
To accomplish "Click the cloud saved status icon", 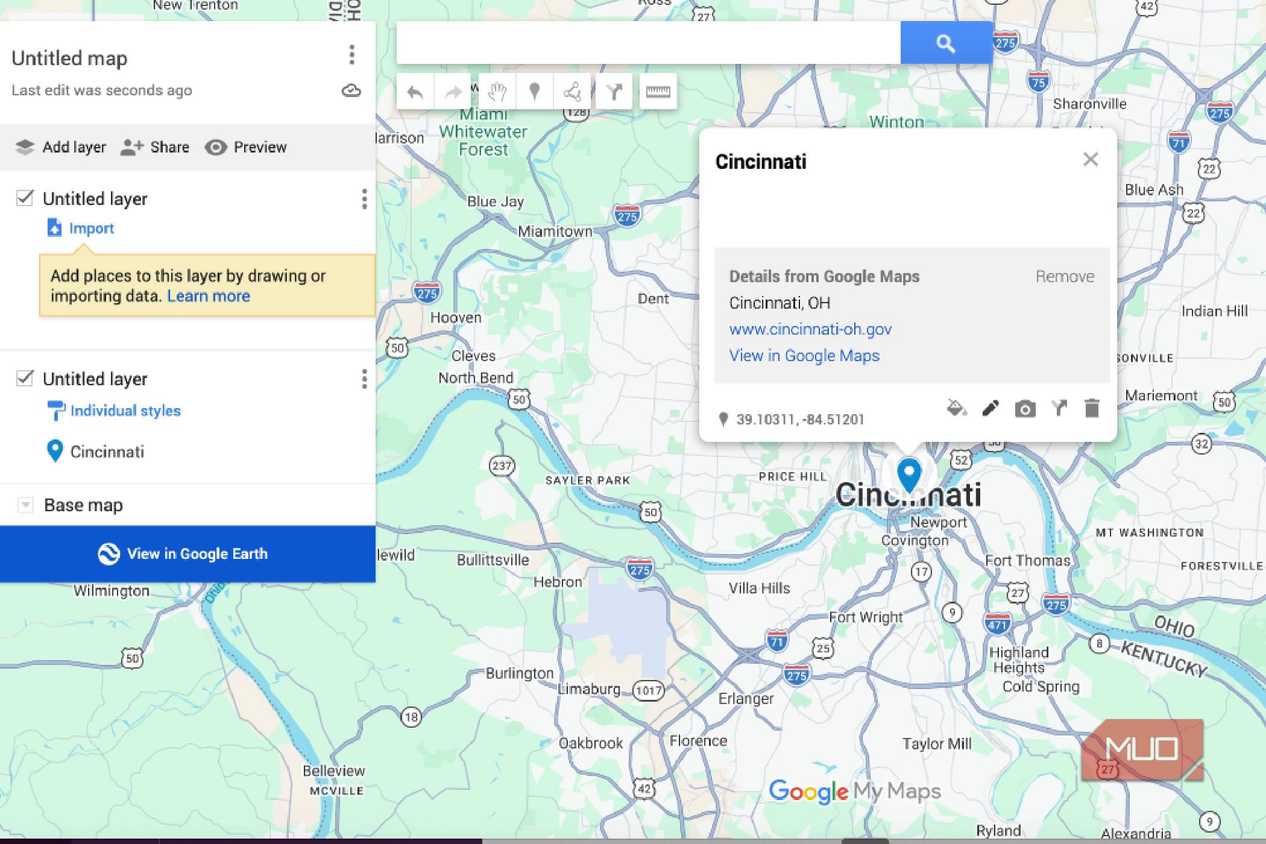I will point(351,91).
